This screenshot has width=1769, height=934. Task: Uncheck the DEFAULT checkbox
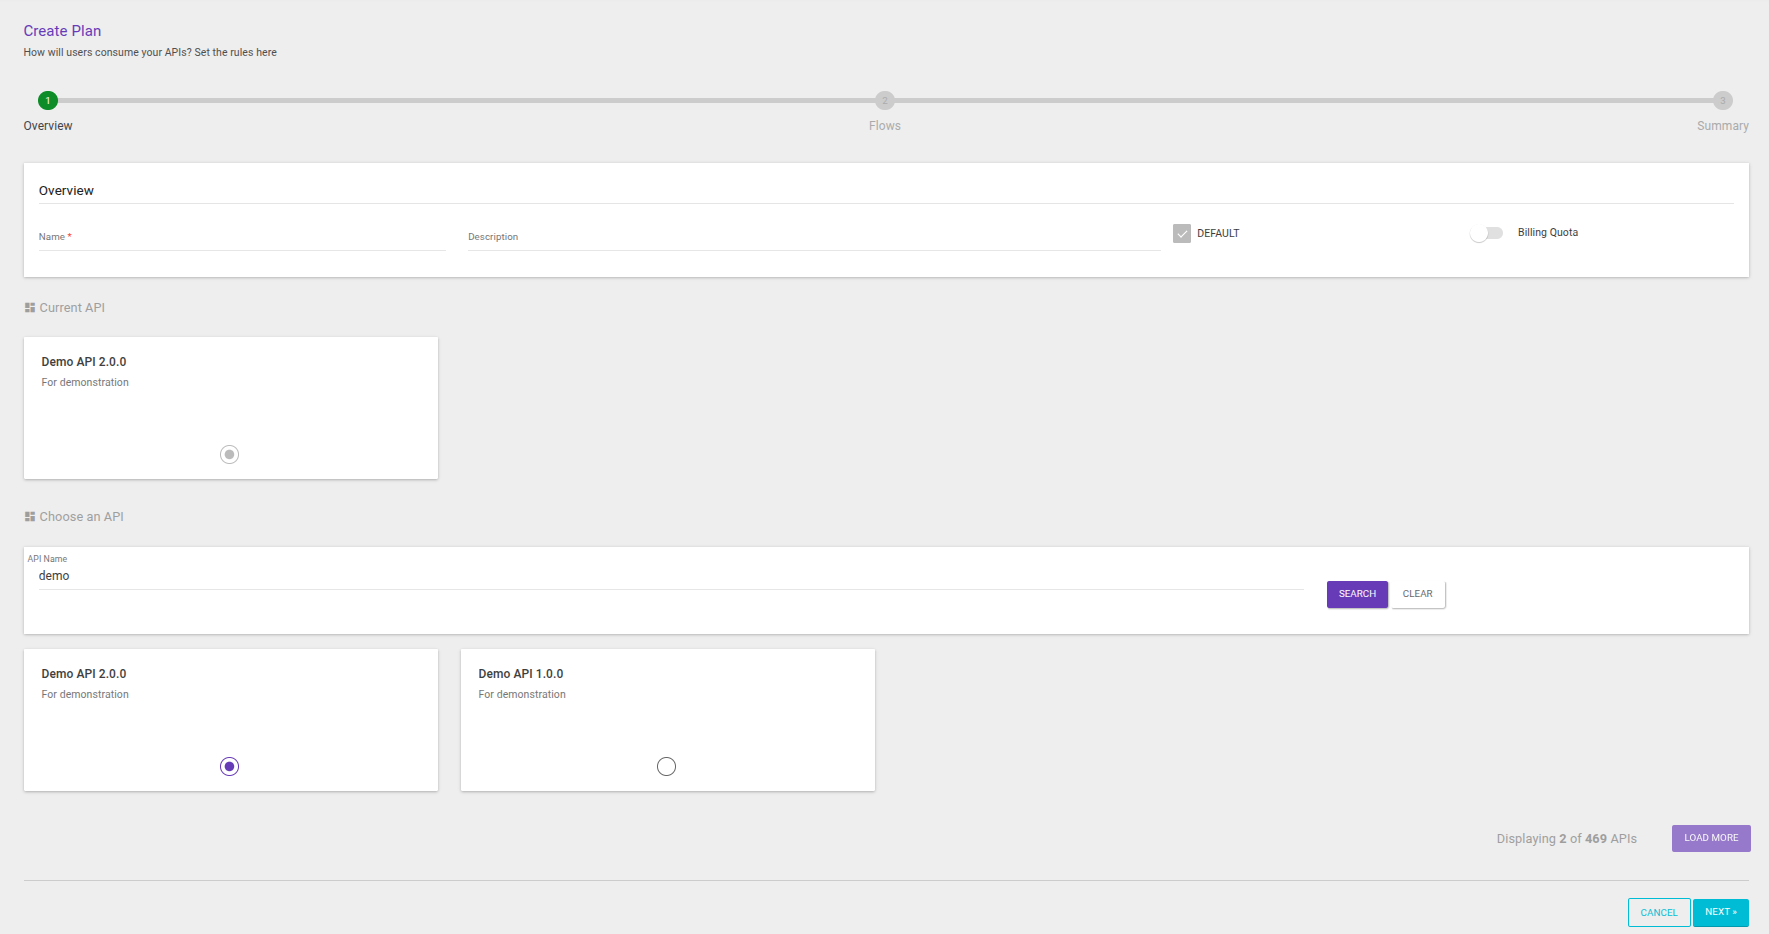[x=1182, y=233]
